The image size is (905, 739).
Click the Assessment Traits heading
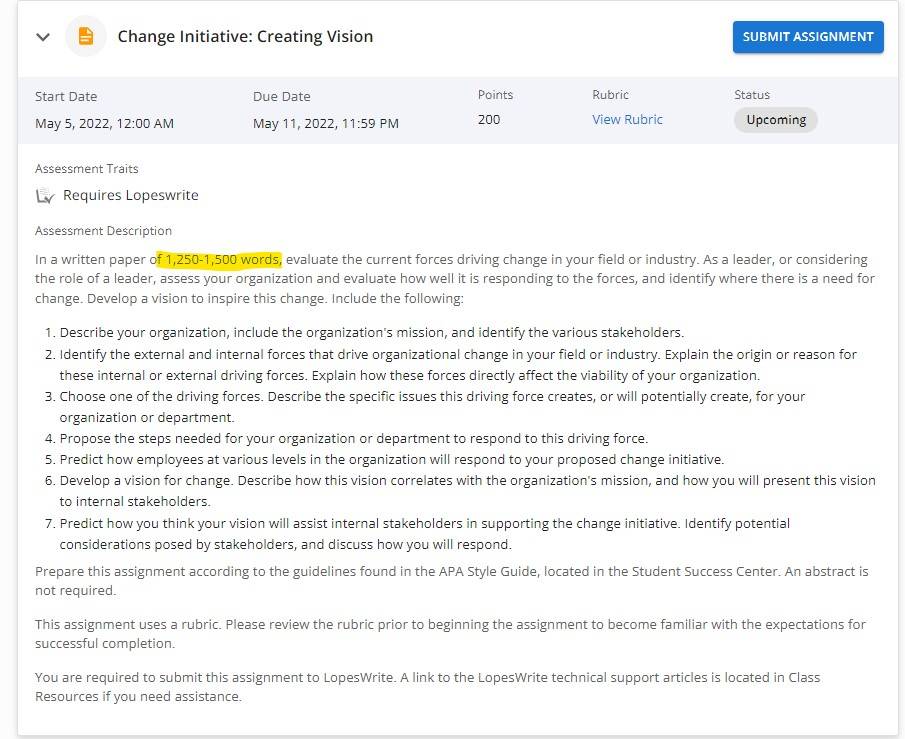(87, 169)
